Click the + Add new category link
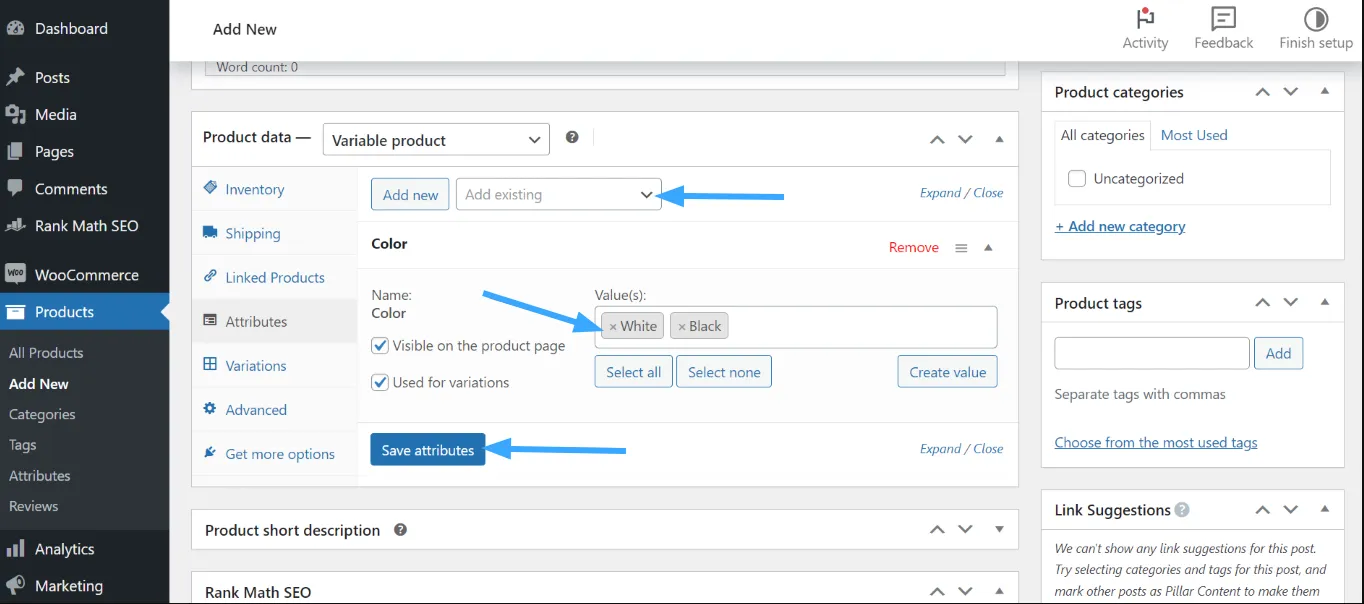Screen dimensions: 1364x604 tap(1120, 226)
